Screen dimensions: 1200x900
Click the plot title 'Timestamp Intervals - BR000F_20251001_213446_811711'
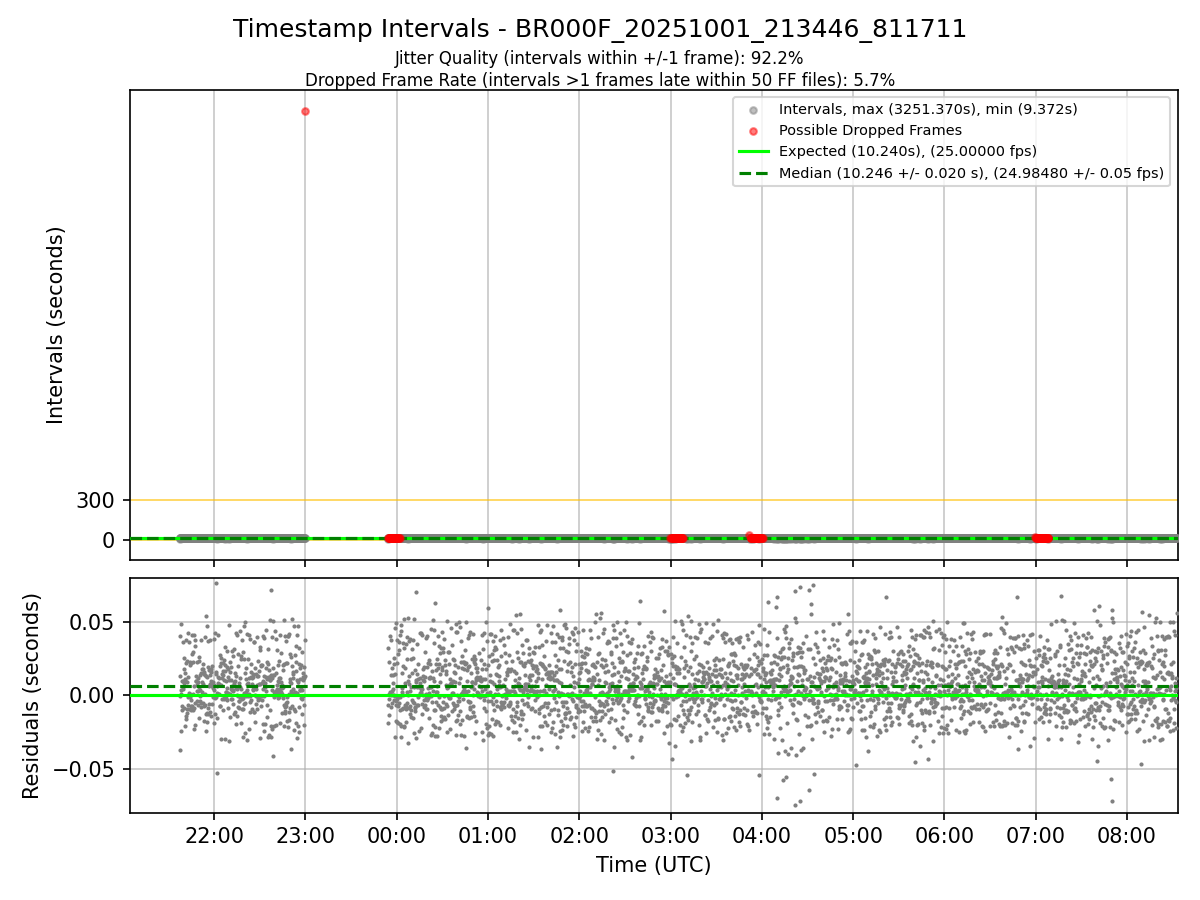(x=600, y=29)
